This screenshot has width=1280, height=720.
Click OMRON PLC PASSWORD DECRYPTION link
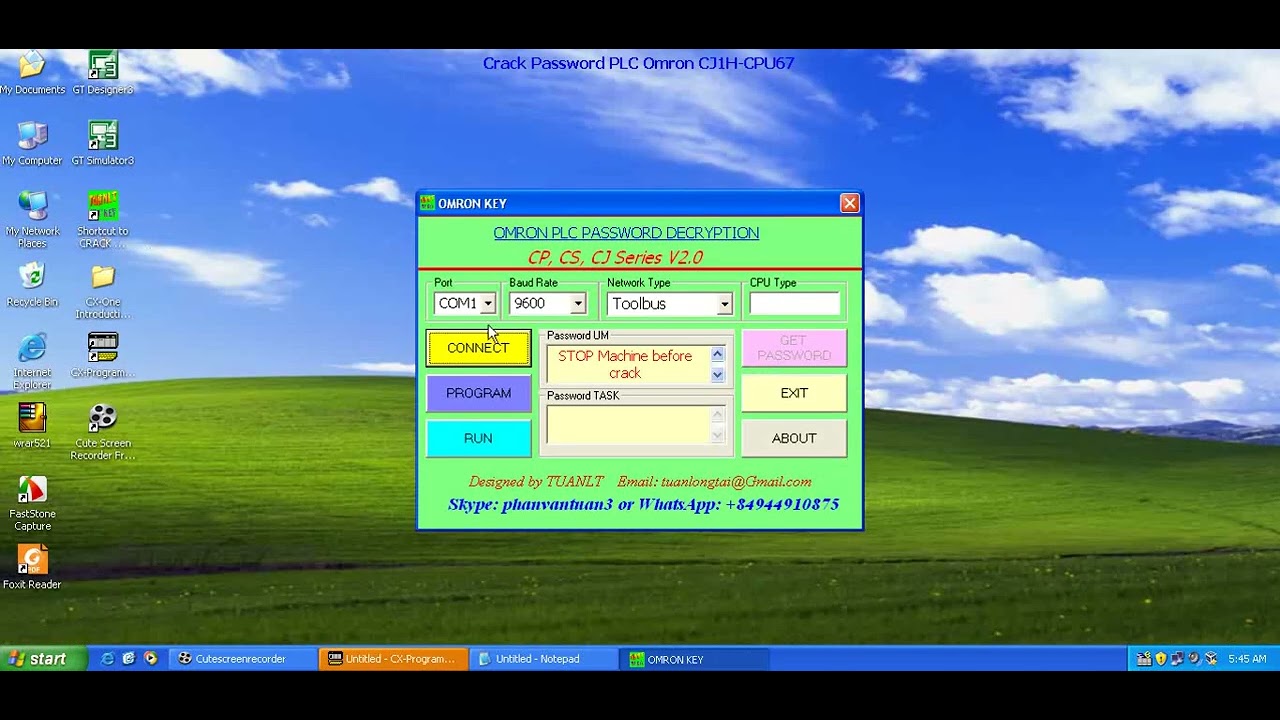[x=626, y=233]
